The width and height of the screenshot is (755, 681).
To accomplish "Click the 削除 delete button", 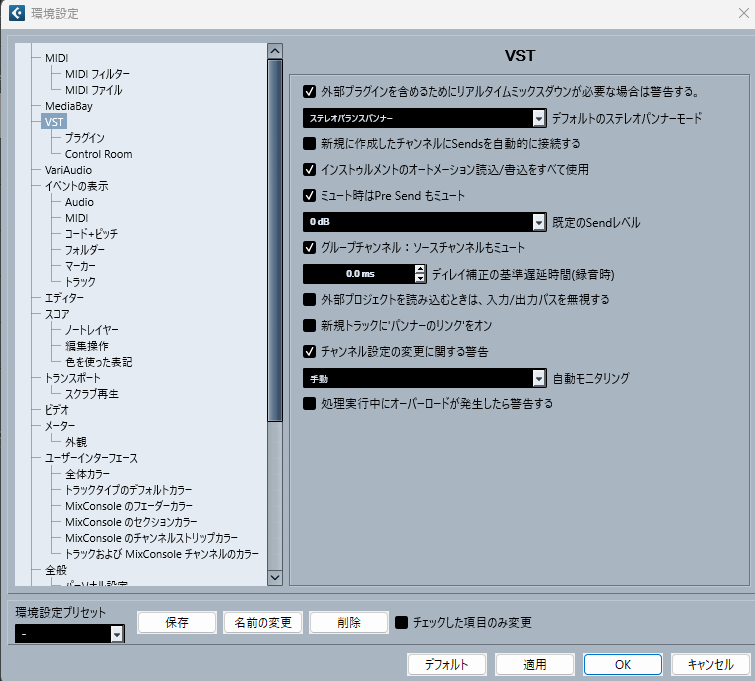I will (x=349, y=623).
